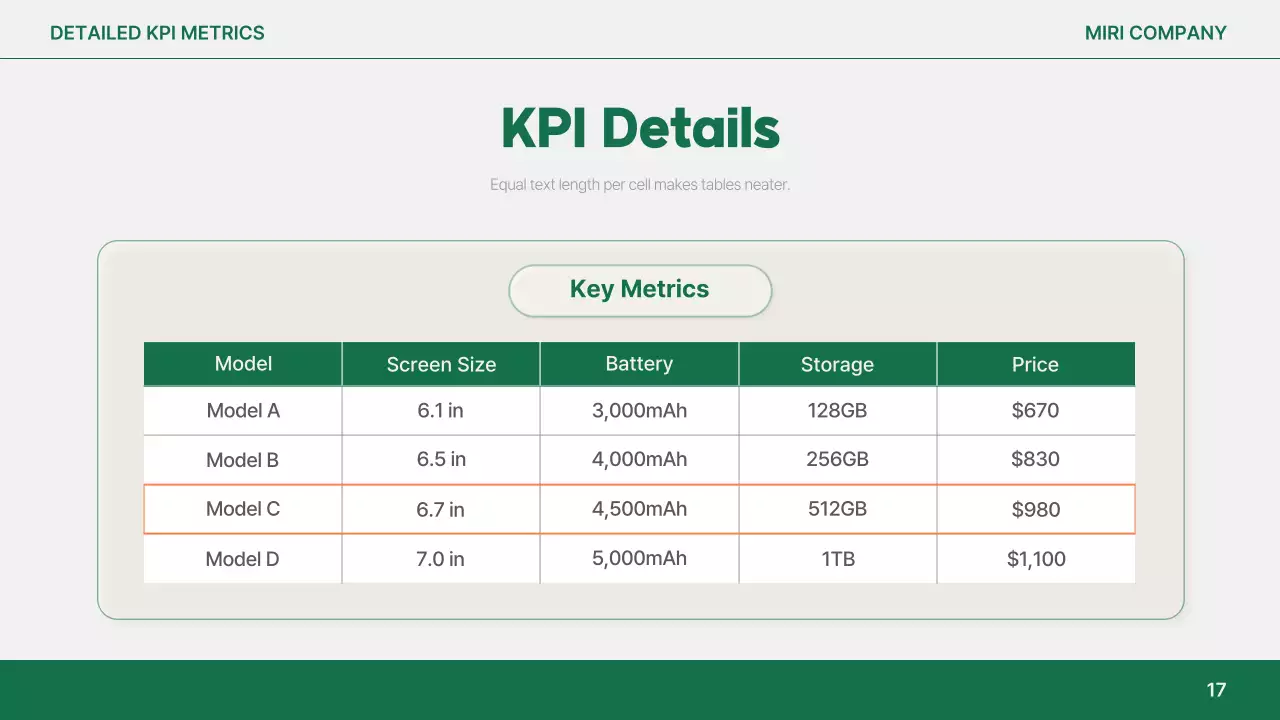The height and width of the screenshot is (720, 1280).
Task: Click the Storage column header
Action: click(x=837, y=365)
